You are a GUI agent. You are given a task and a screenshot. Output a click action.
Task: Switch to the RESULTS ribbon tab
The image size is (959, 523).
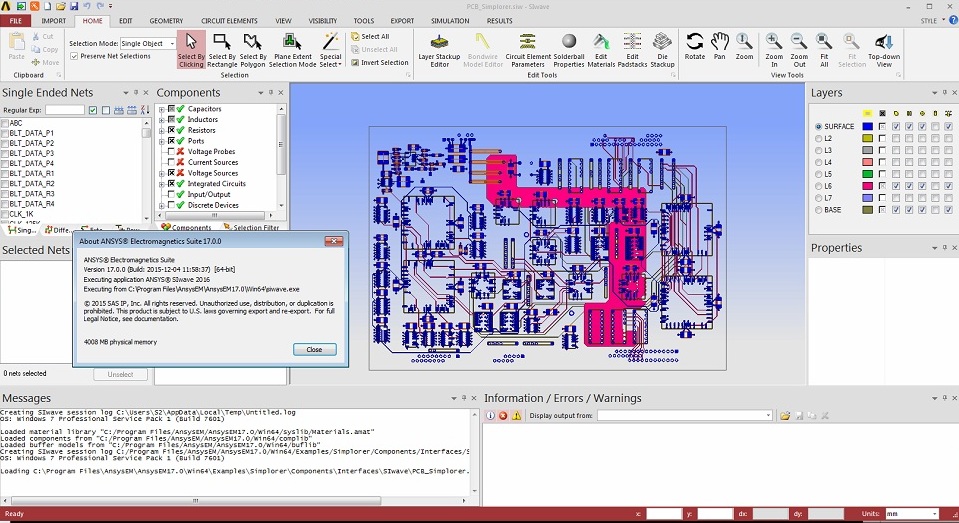[500, 21]
